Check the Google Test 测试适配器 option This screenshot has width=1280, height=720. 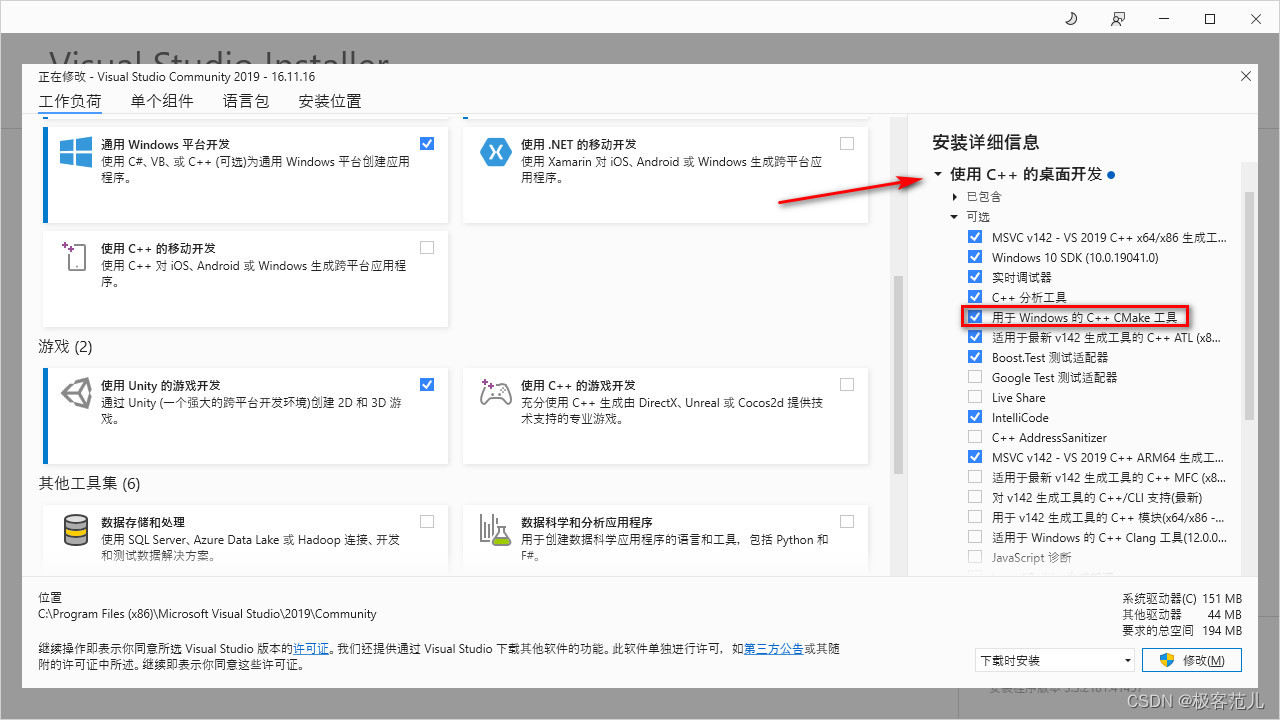975,377
